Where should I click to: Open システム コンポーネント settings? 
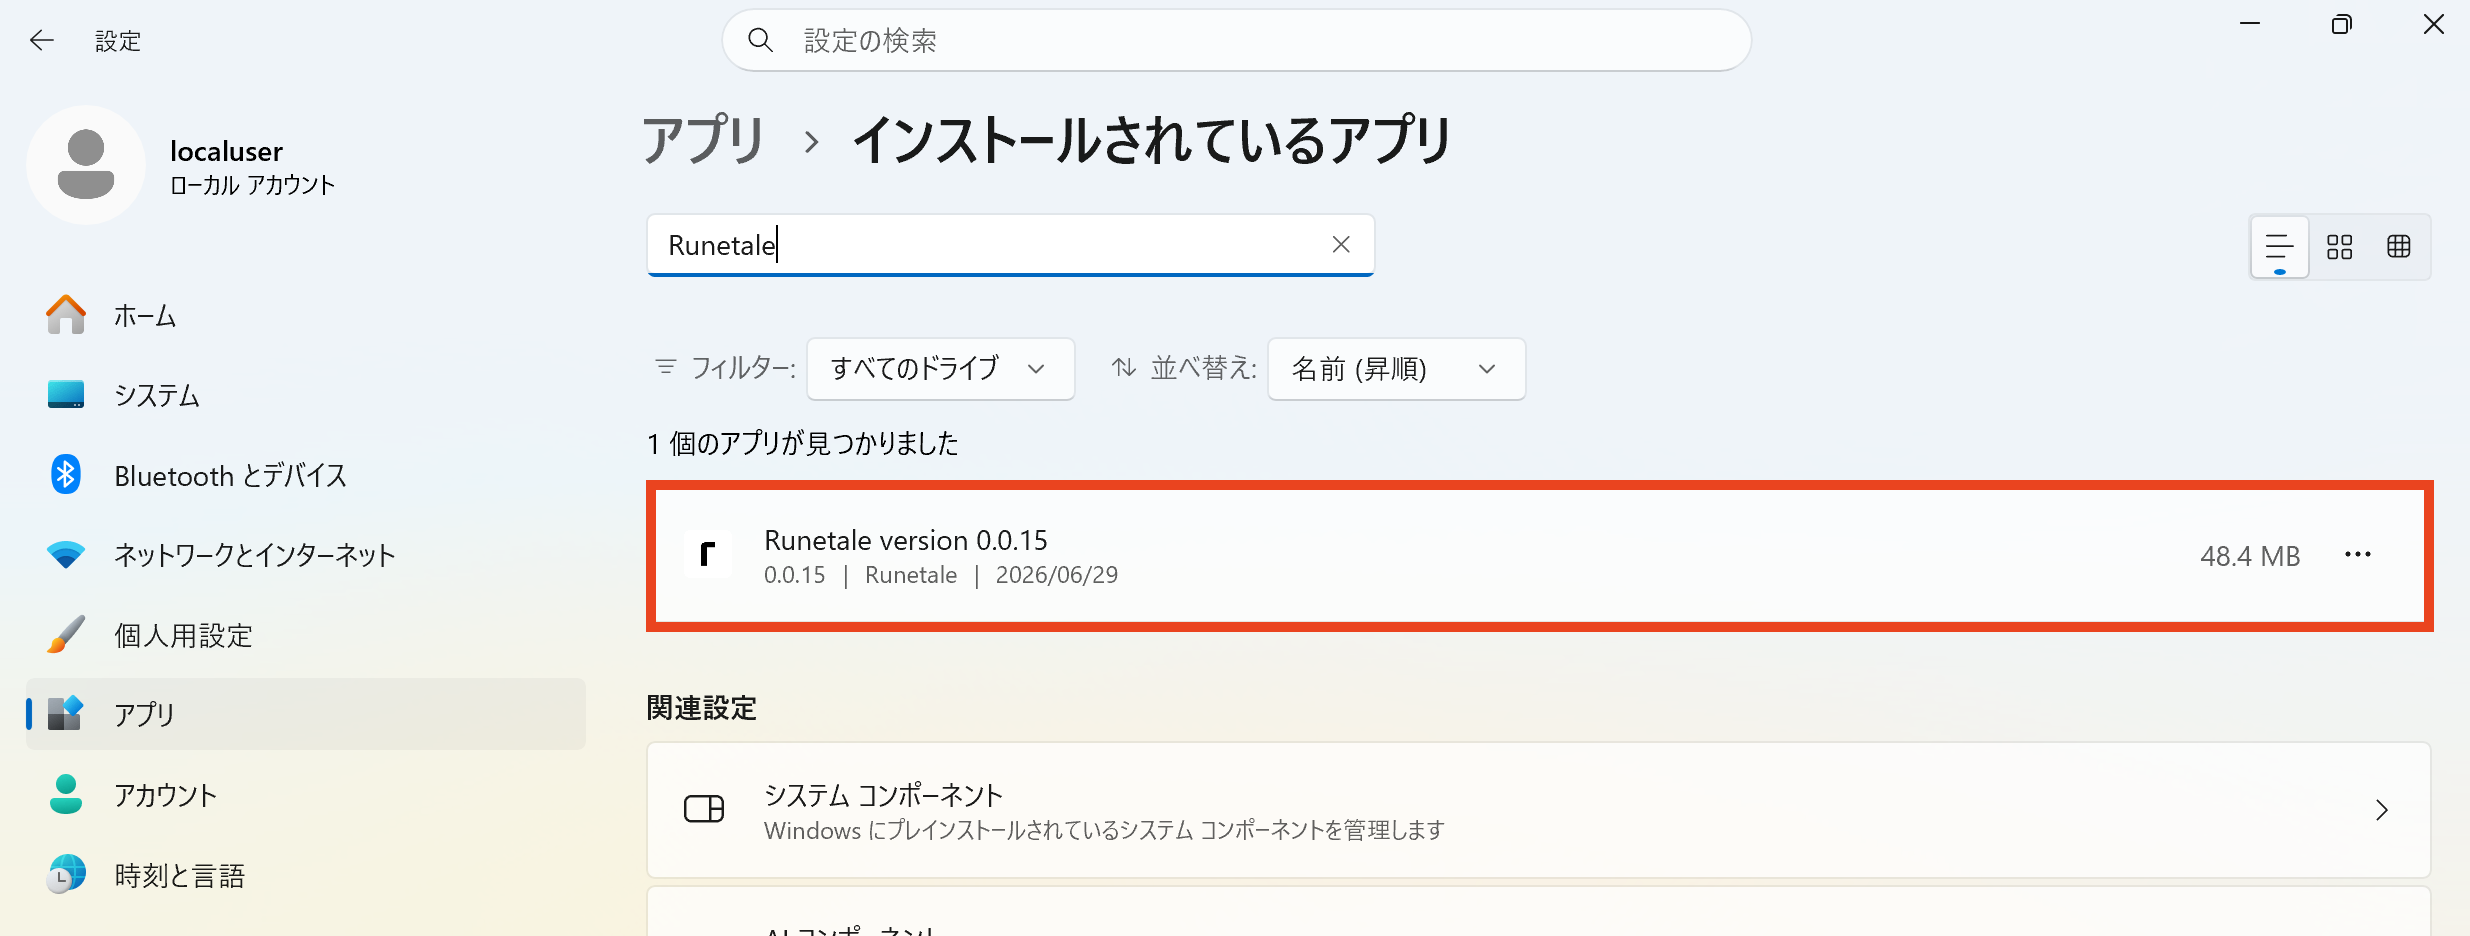coord(1538,810)
